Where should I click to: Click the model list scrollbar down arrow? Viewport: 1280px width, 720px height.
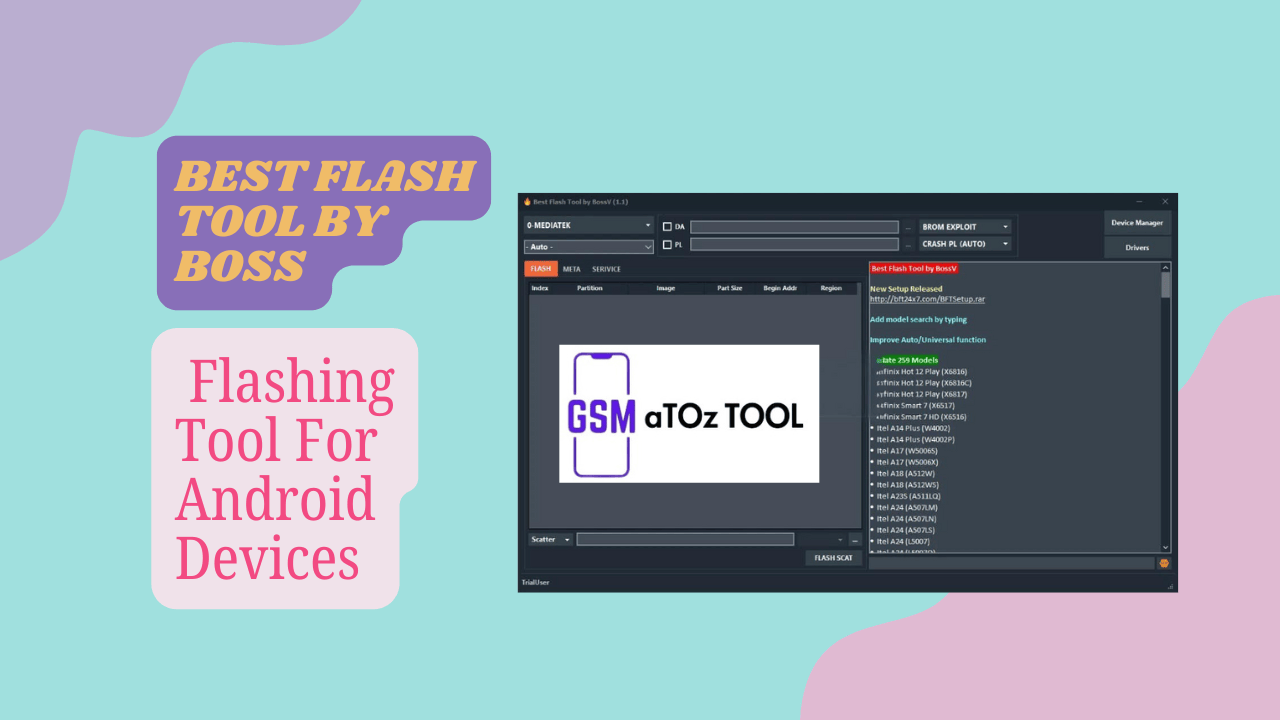coord(1163,547)
